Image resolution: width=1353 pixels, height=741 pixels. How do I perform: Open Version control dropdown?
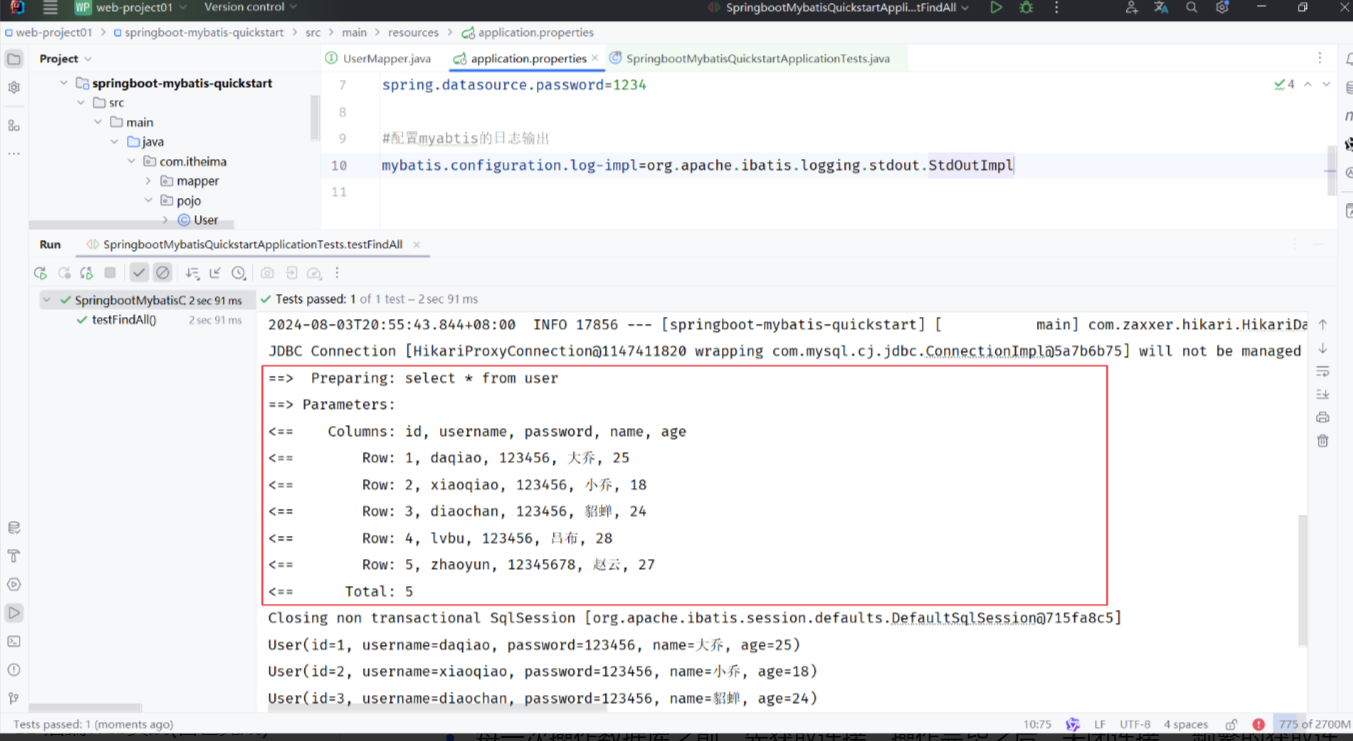point(251,8)
